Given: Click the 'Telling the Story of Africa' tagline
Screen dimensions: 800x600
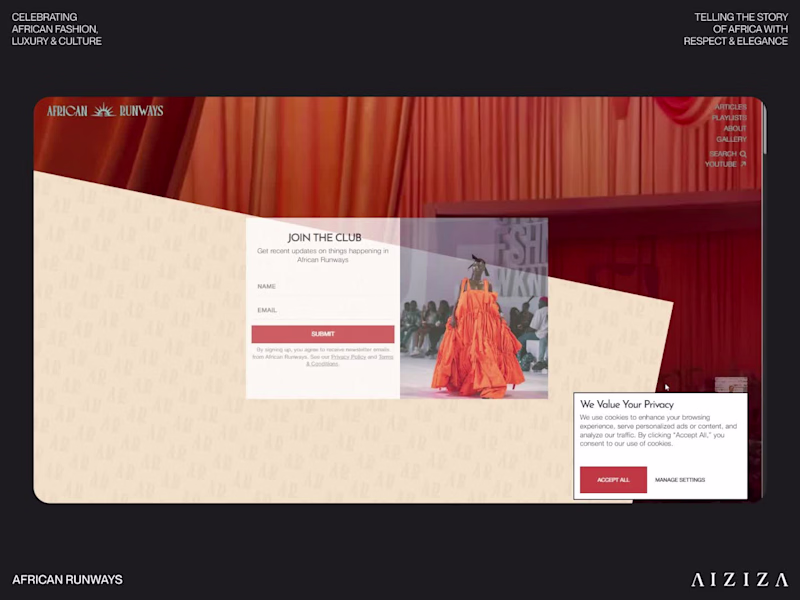Looking at the screenshot, I should (x=736, y=29).
